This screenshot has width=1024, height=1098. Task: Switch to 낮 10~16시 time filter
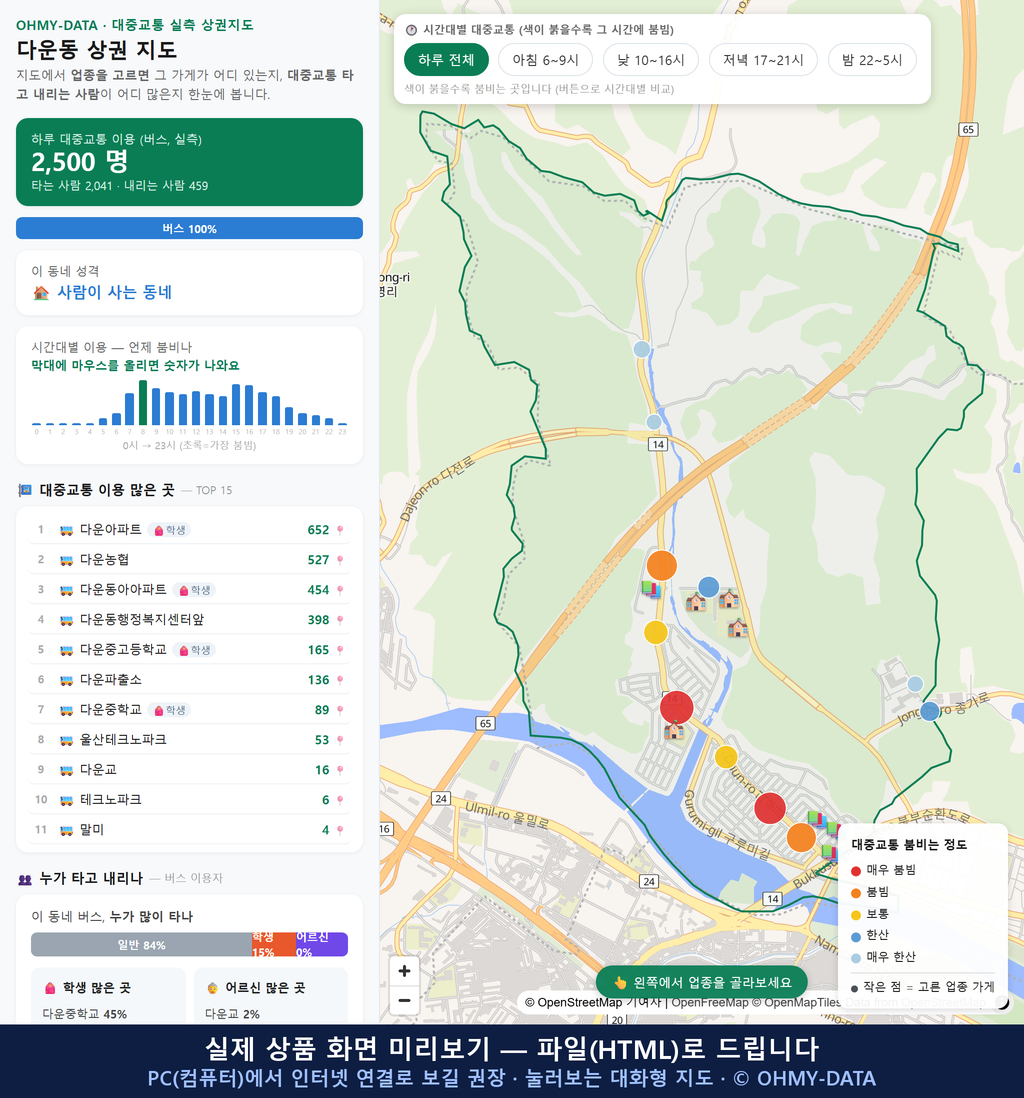650,60
